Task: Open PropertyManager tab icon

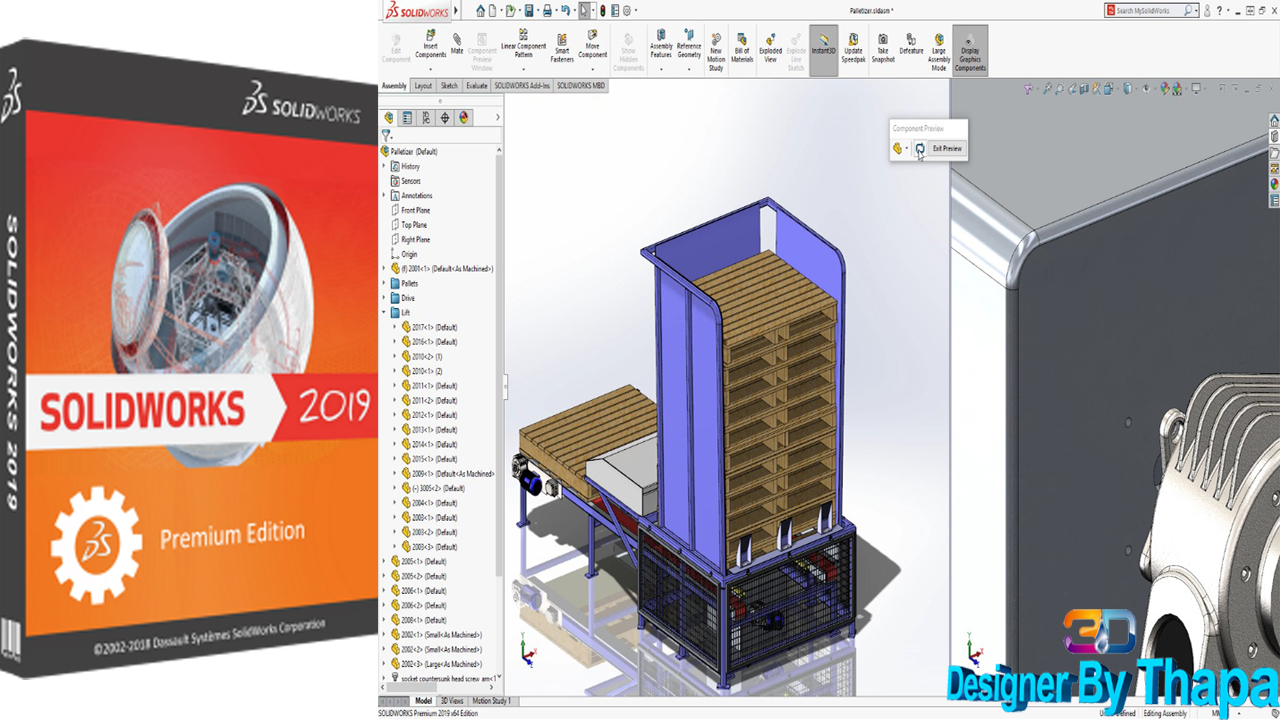Action: point(408,117)
